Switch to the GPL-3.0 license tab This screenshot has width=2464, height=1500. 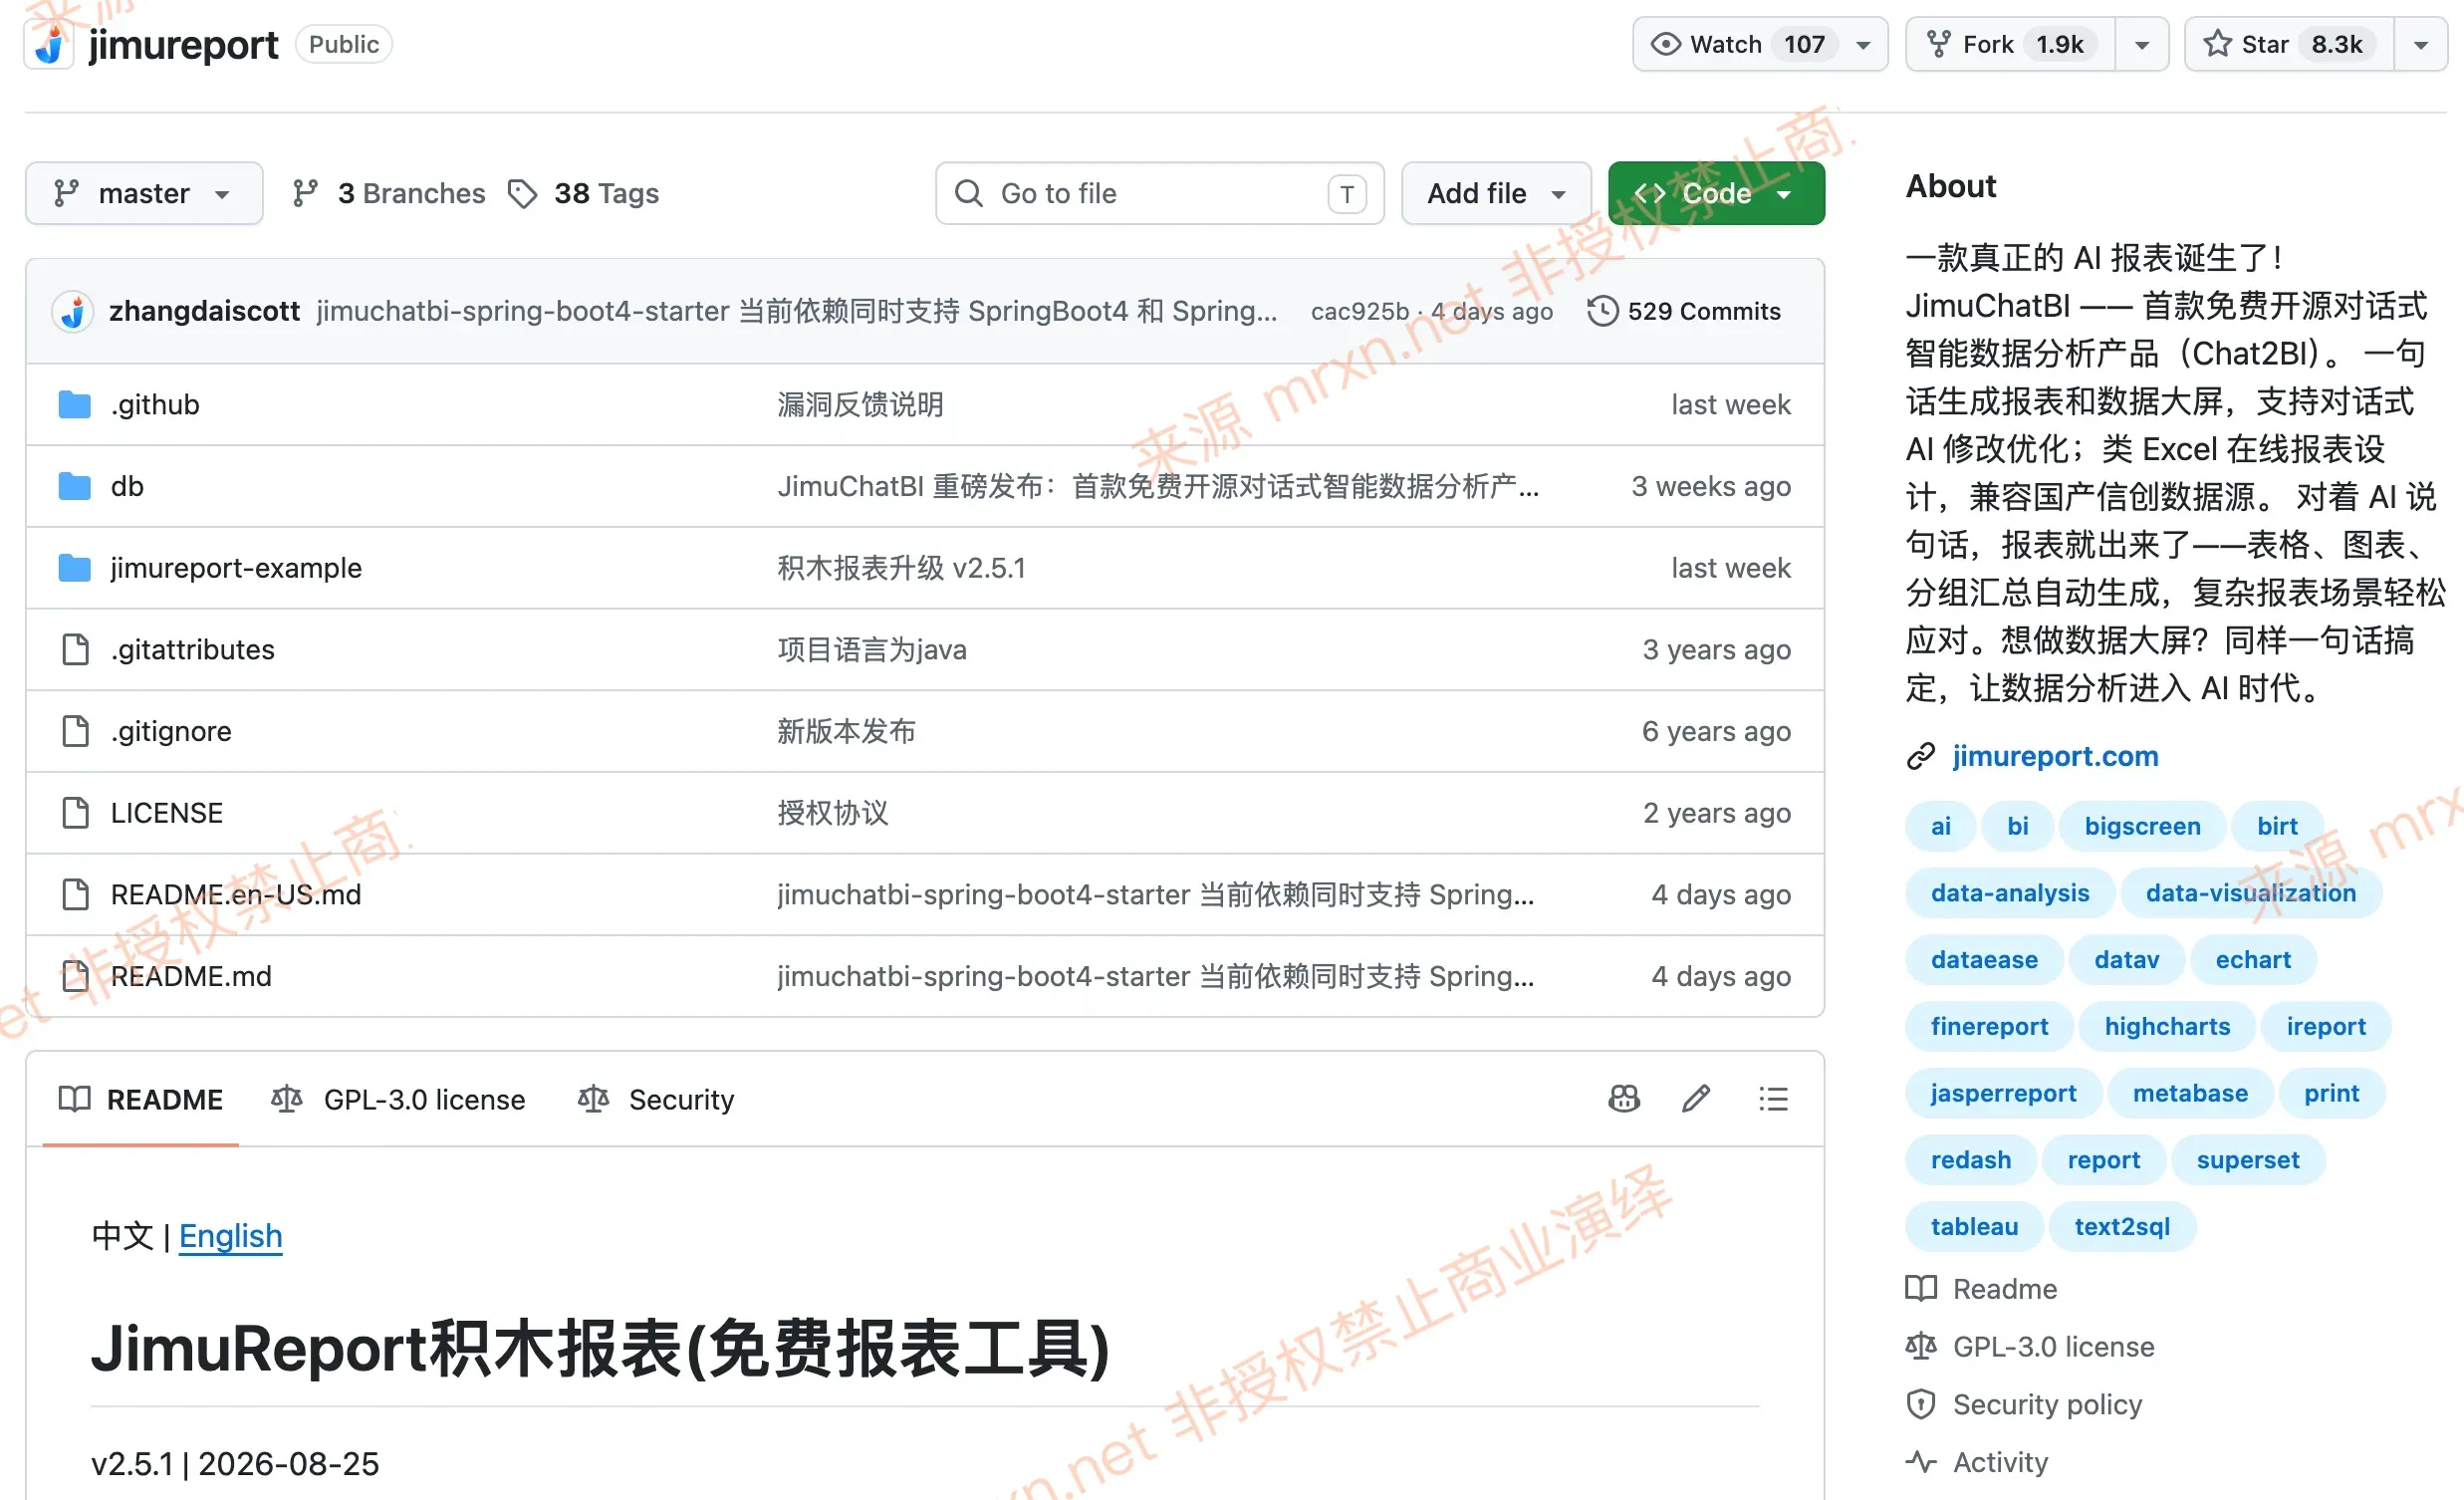point(398,1099)
